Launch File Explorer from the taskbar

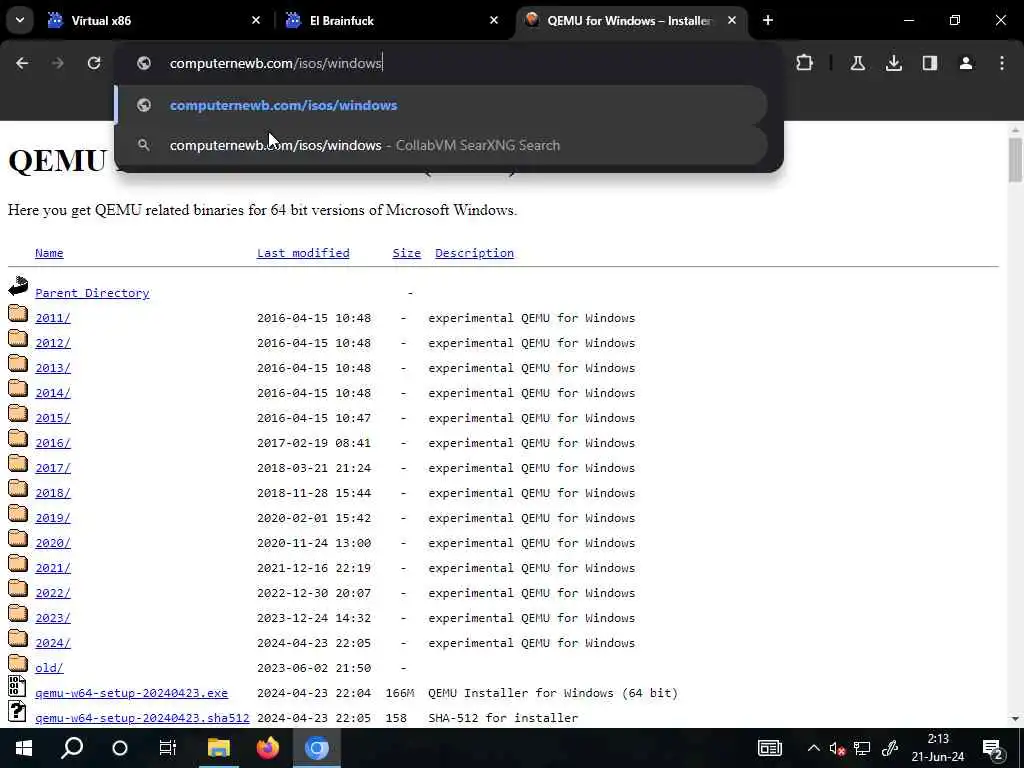(x=219, y=748)
